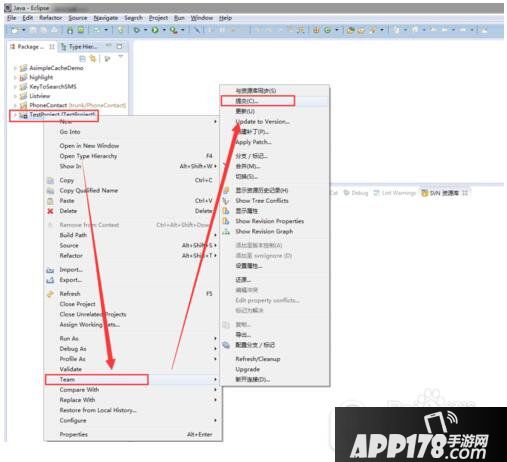This screenshot has height=462, width=507.
Task: Choose Import... in context menu
Action: pyautogui.click(x=71, y=270)
